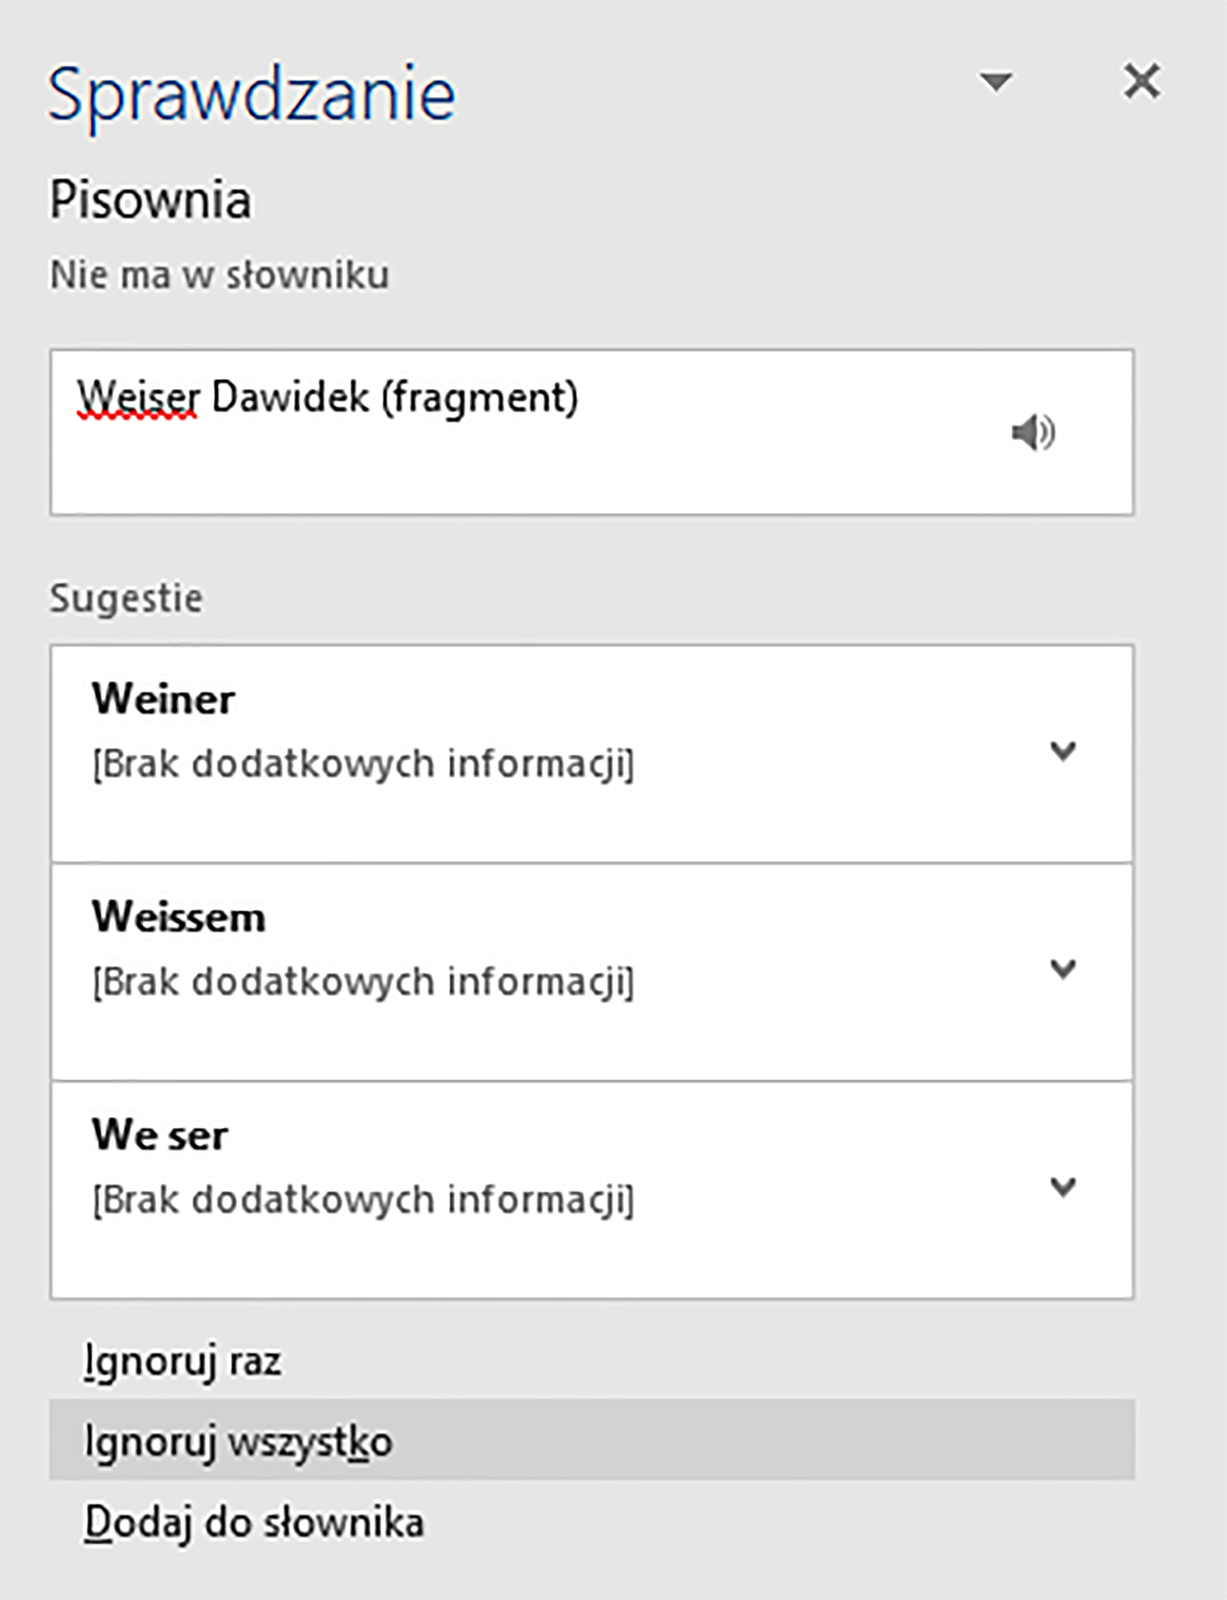Image resolution: width=1227 pixels, height=1600 pixels.
Task: Click the underlined word Weiser
Action: 138,398
